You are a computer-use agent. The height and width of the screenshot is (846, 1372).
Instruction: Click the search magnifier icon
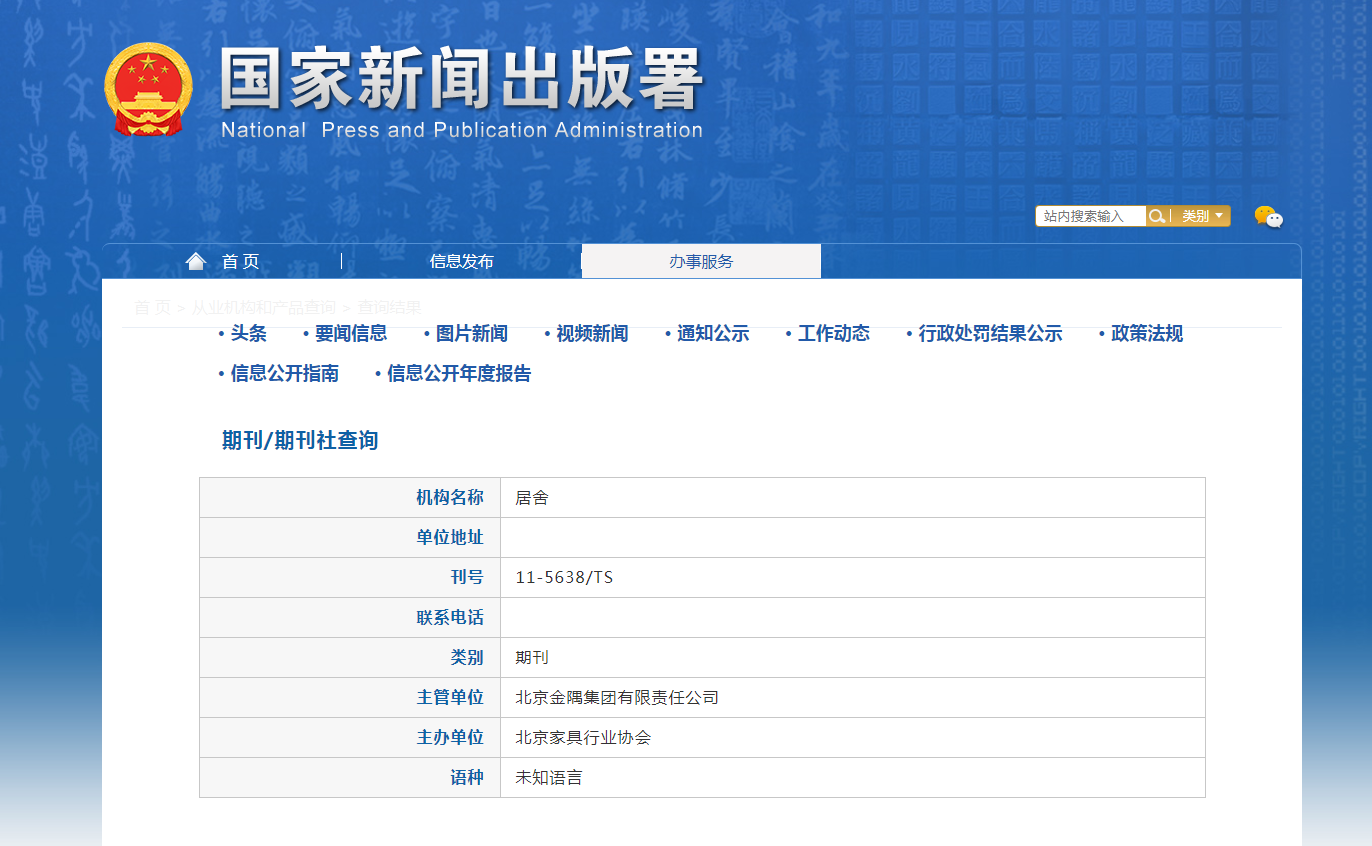pyautogui.click(x=1156, y=216)
